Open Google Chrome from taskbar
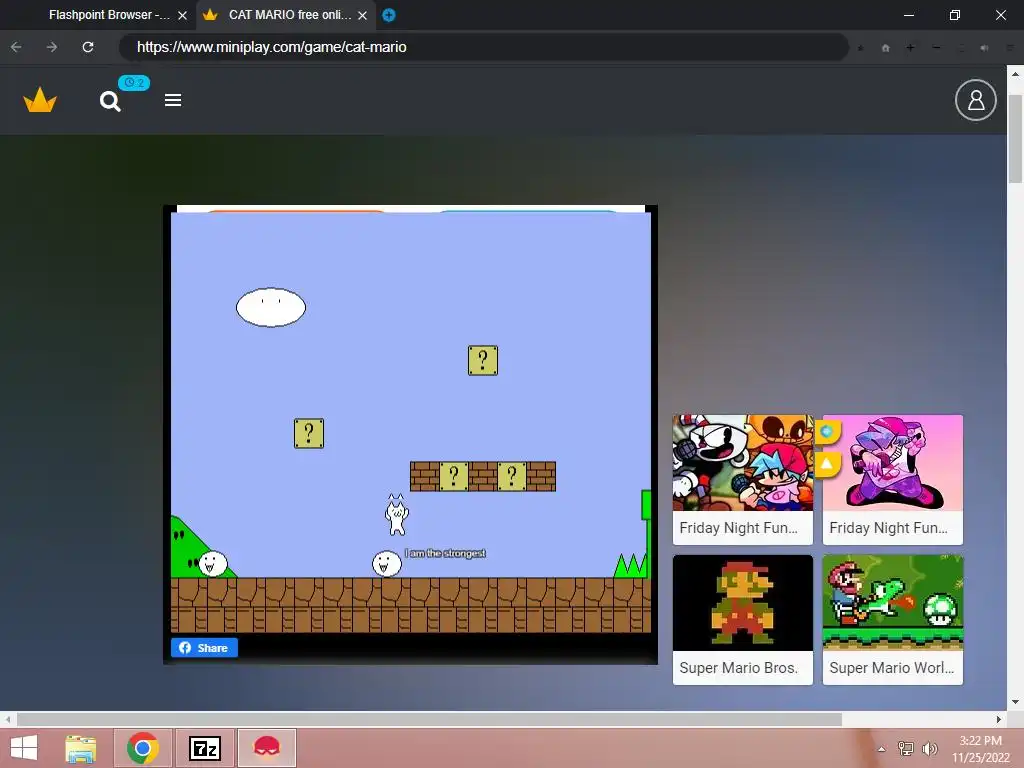The height and width of the screenshot is (768, 1024). pyautogui.click(x=143, y=748)
